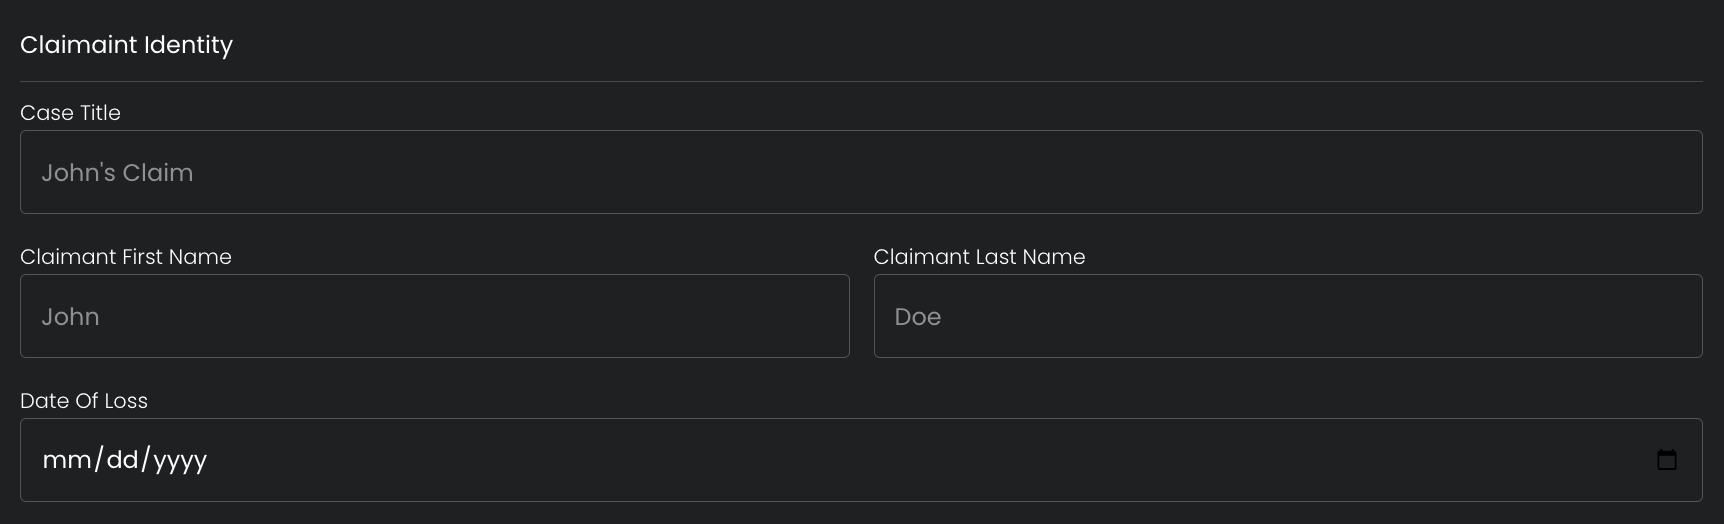Focus the Claimant Last Name field
The height and width of the screenshot is (524, 1724).
tap(1287, 316)
